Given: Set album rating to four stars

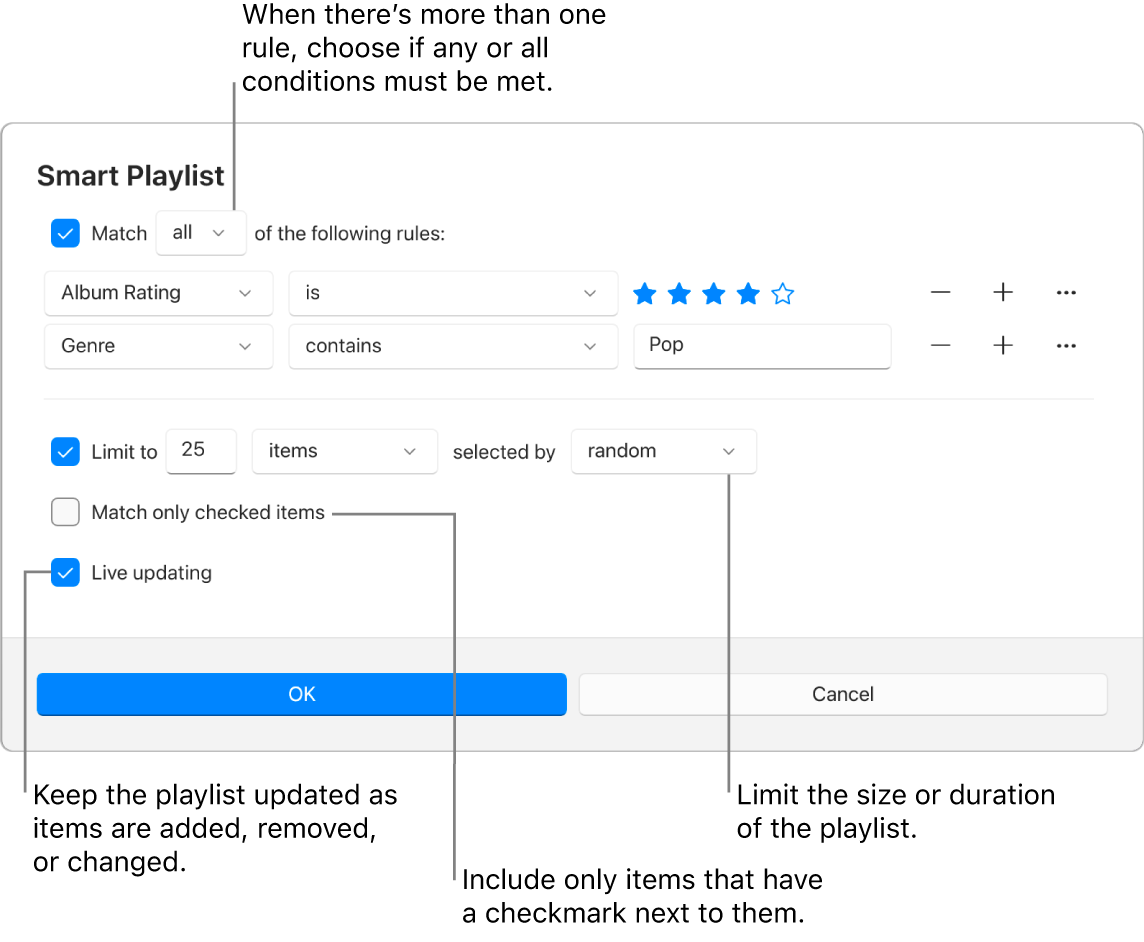Looking at the screenshot, I should (748, 294).
